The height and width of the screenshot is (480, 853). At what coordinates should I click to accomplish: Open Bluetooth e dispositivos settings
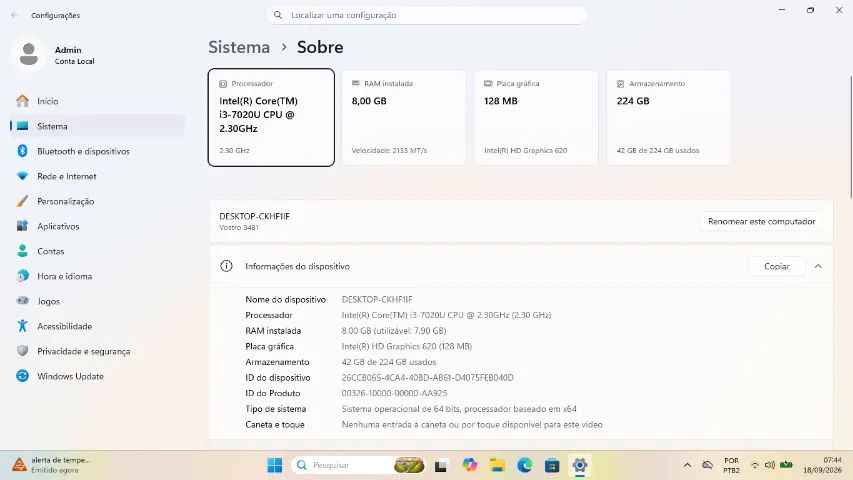97,151
